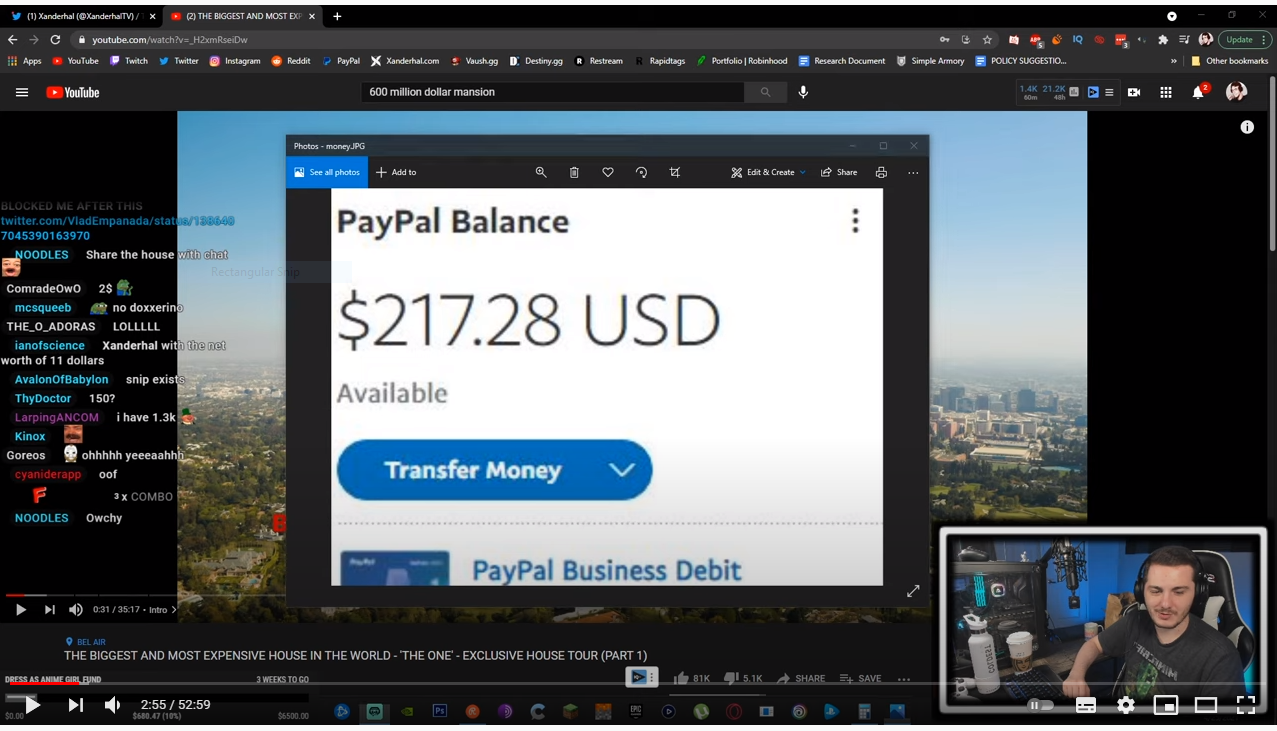This screenshot has width=1277, height=731.
Task: Print the photo from Photos toolbar
Action: 881,172
